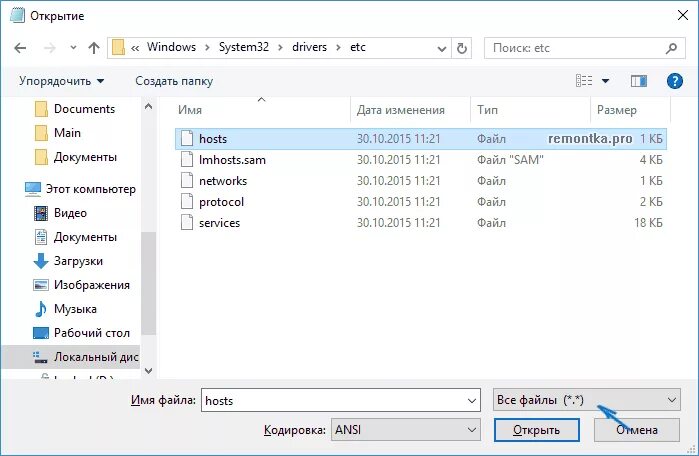
Task: Change the view layout icon
Action: tap(584, 81)
